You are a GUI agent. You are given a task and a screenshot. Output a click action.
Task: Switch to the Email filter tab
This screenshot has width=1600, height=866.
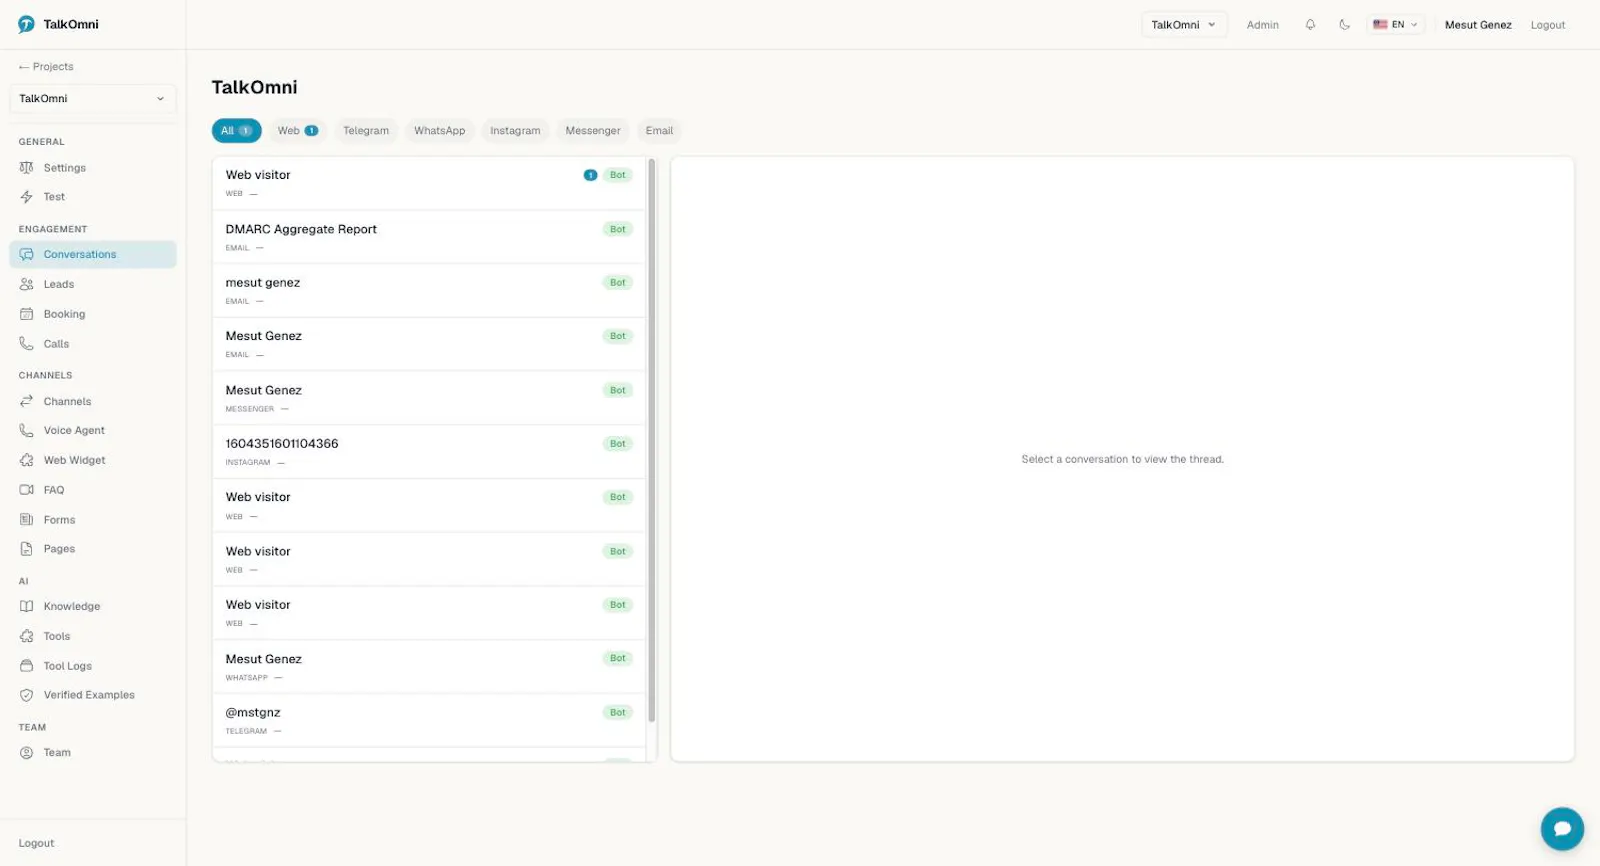pos(659,131)
